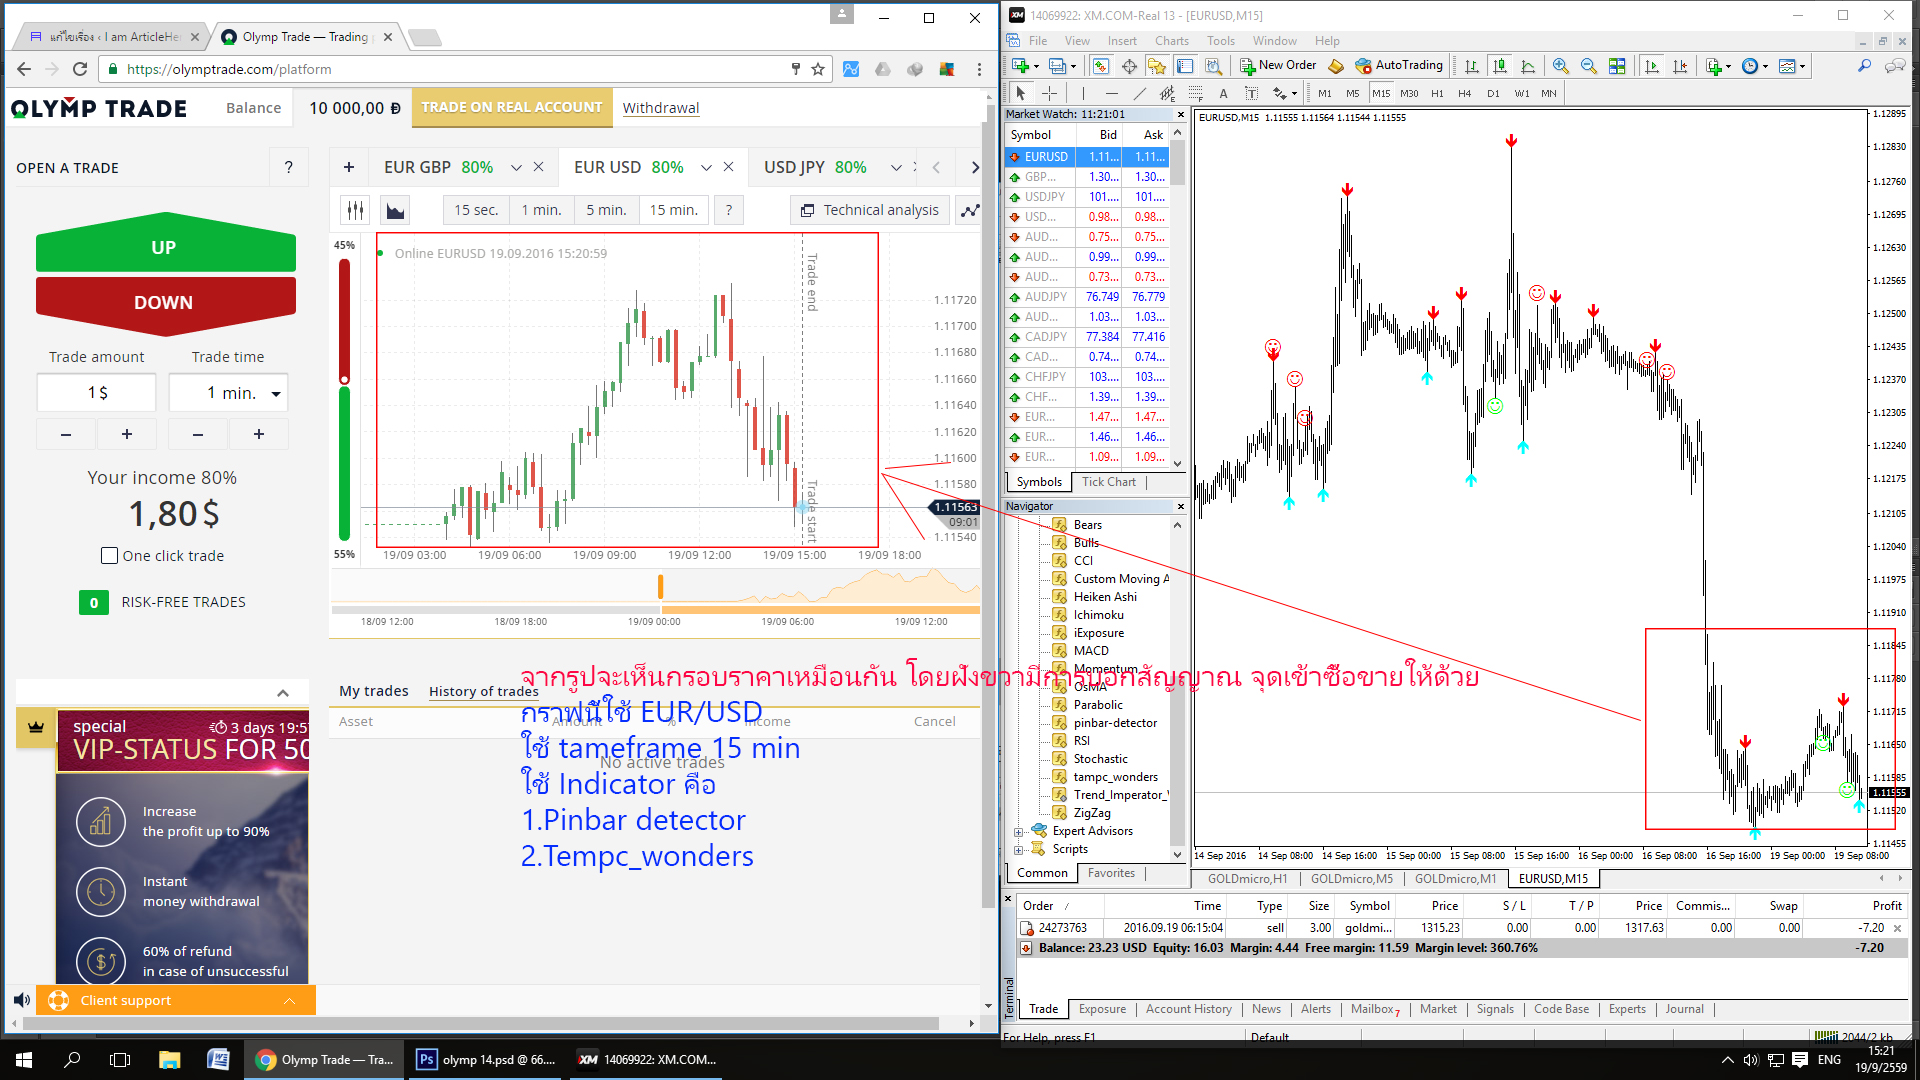Viewport: 1920px width, 1080px height.
Task: Switch chart to bar chart icon
Action: tap(1472, 66)
